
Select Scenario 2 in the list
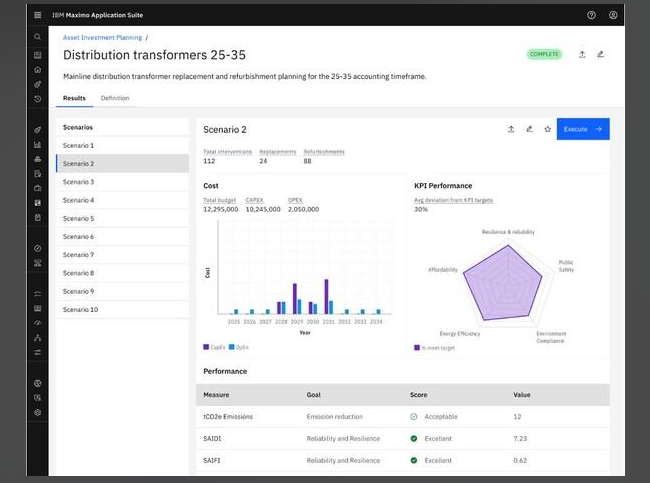[x=122, y=163]
